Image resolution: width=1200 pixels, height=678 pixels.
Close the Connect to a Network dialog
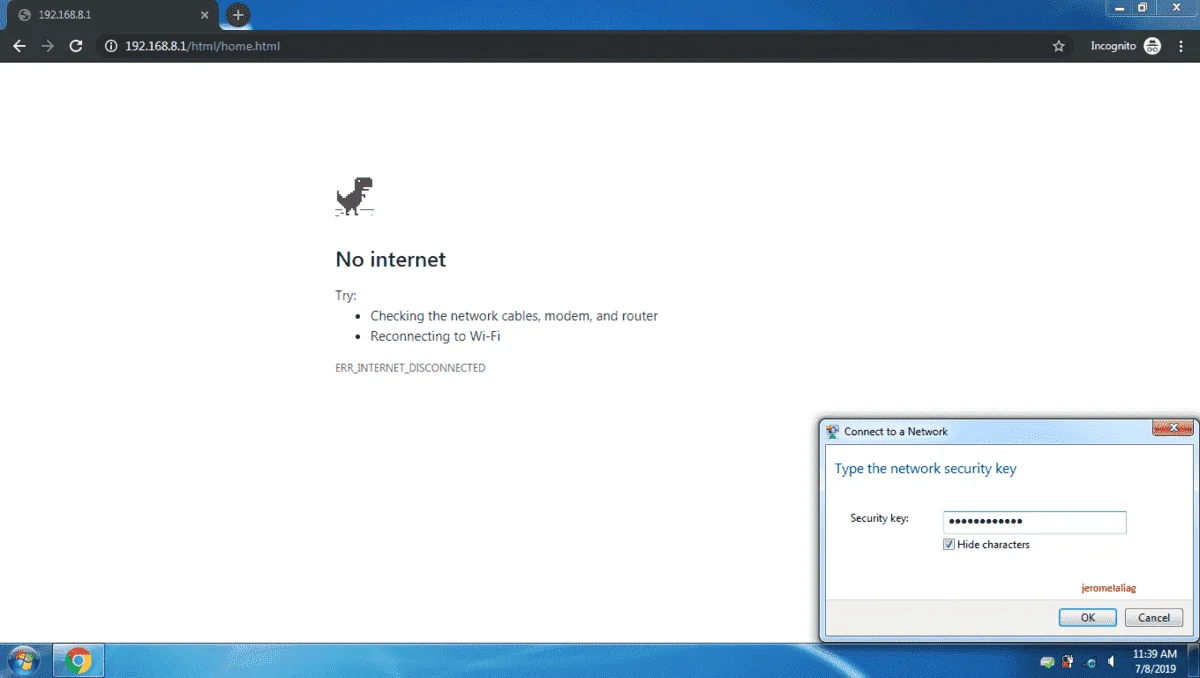(1172, 428)
